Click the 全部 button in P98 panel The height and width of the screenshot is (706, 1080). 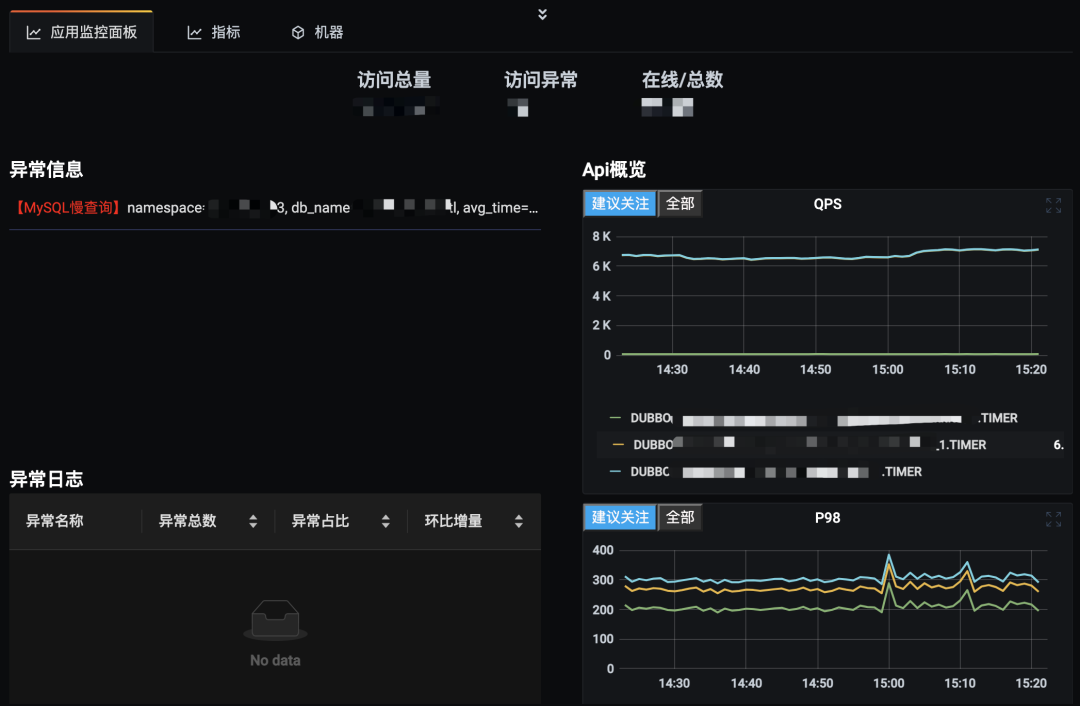pyautogui.click(x=679, y=517)
